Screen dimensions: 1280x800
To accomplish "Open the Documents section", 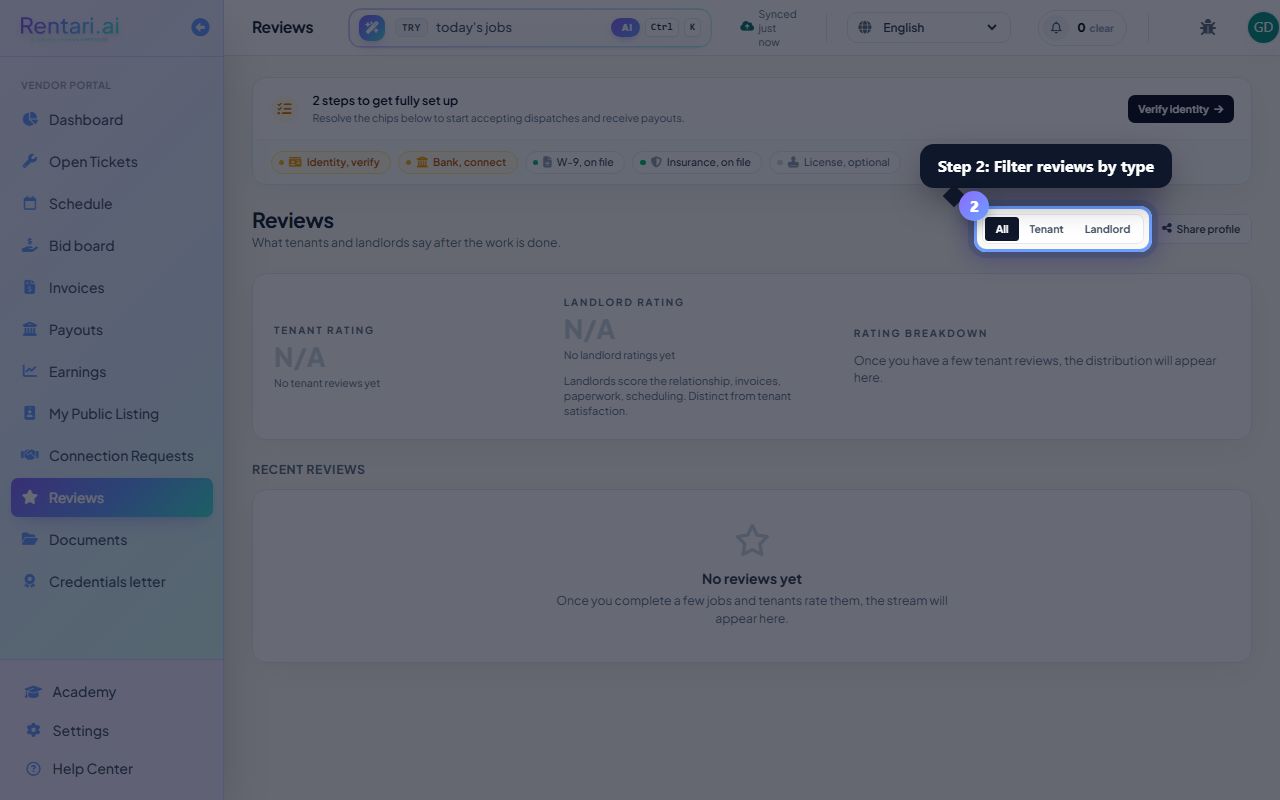I will (112, 540).
